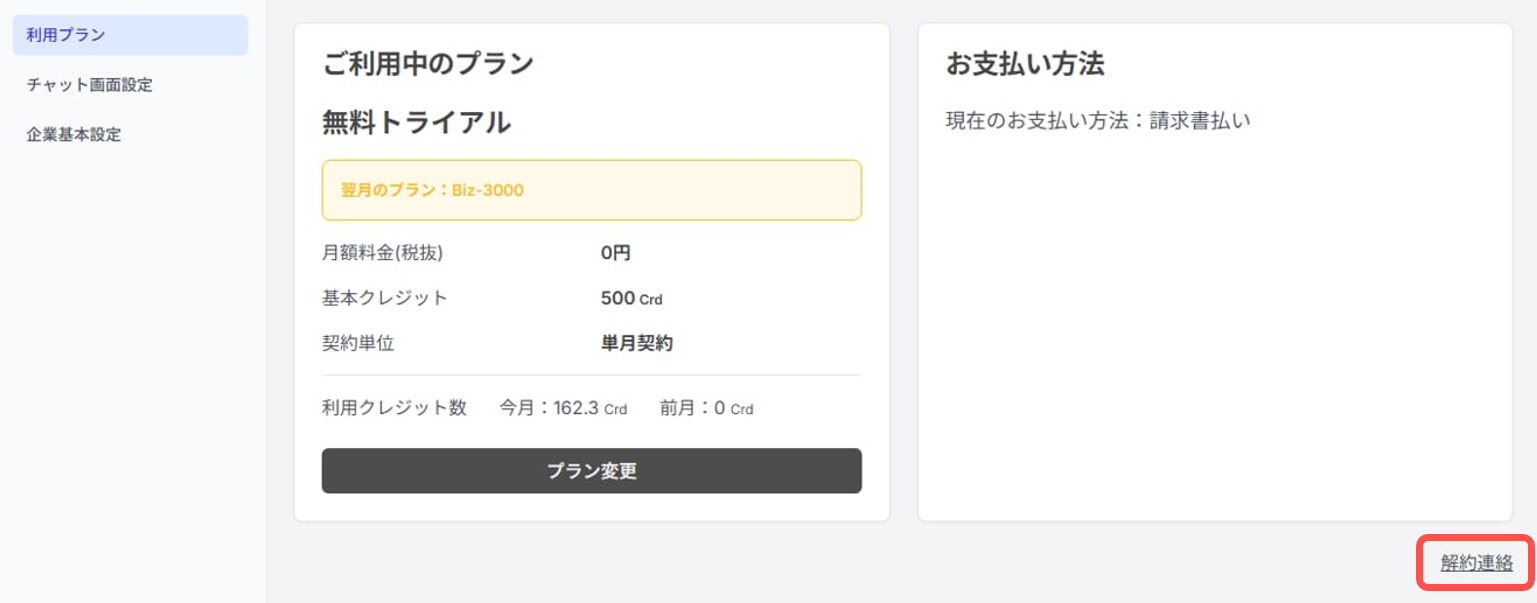Image resolution: width=1537 pixels, height=603 pixels.
Task: Click the 前月：0 Crd usage value
Action: tap(705, 408)
